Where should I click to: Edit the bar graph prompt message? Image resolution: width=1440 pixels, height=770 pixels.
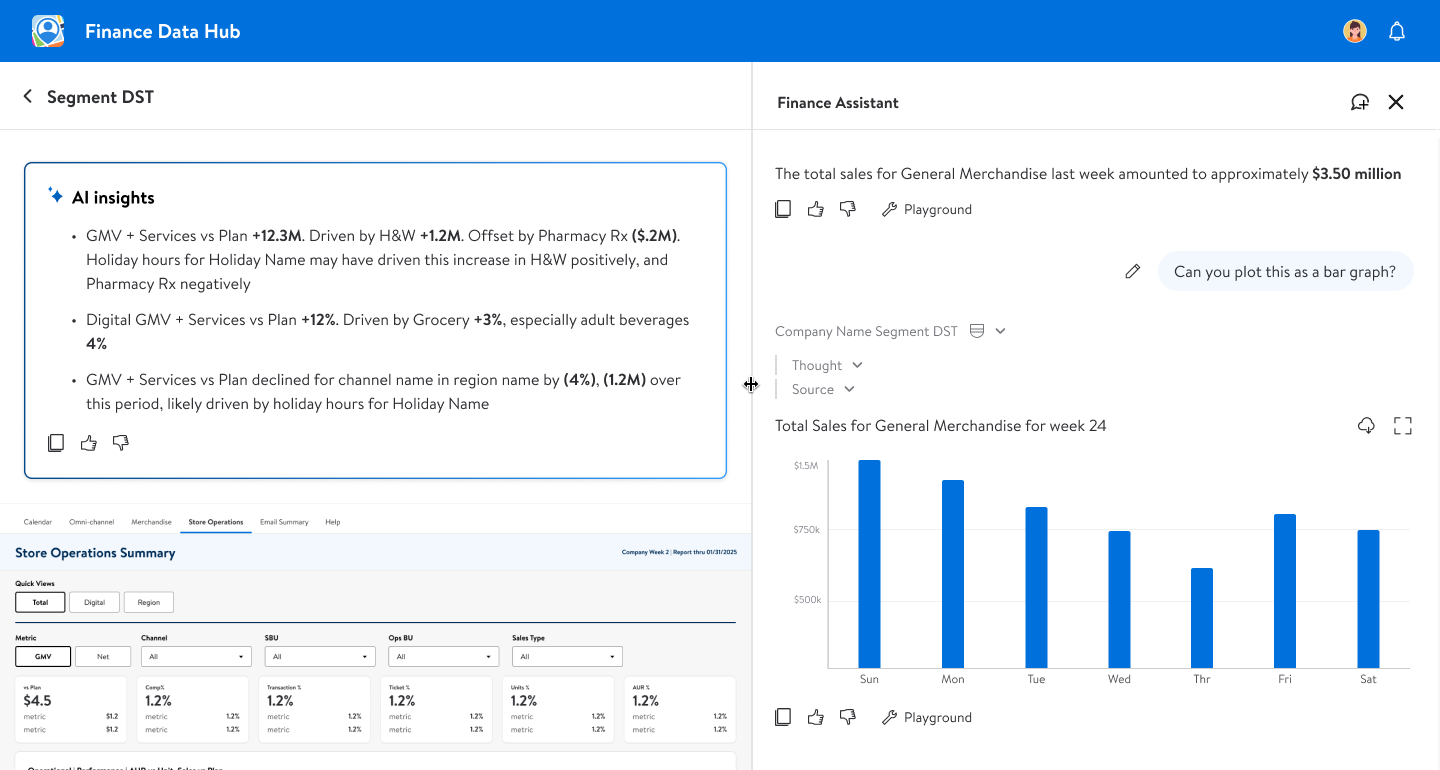1132,271
